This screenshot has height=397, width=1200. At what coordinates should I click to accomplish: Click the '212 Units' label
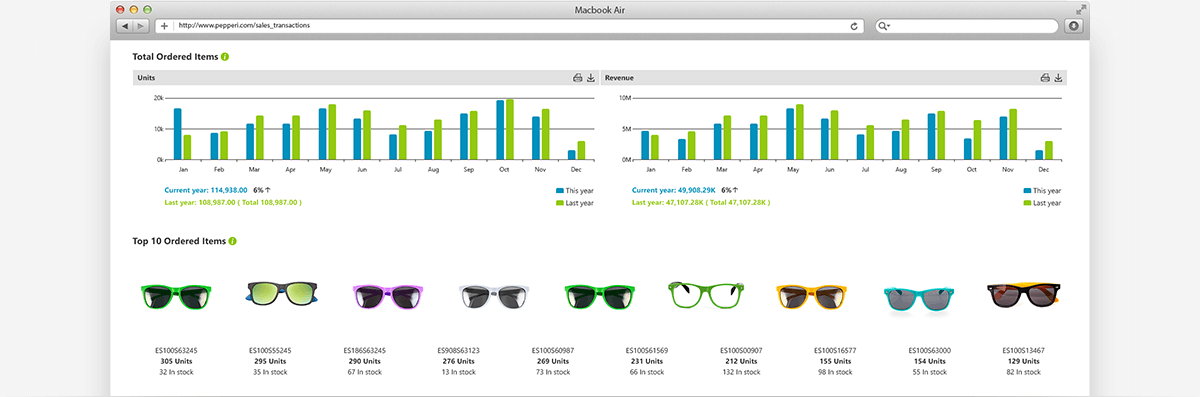click(740, 361)
